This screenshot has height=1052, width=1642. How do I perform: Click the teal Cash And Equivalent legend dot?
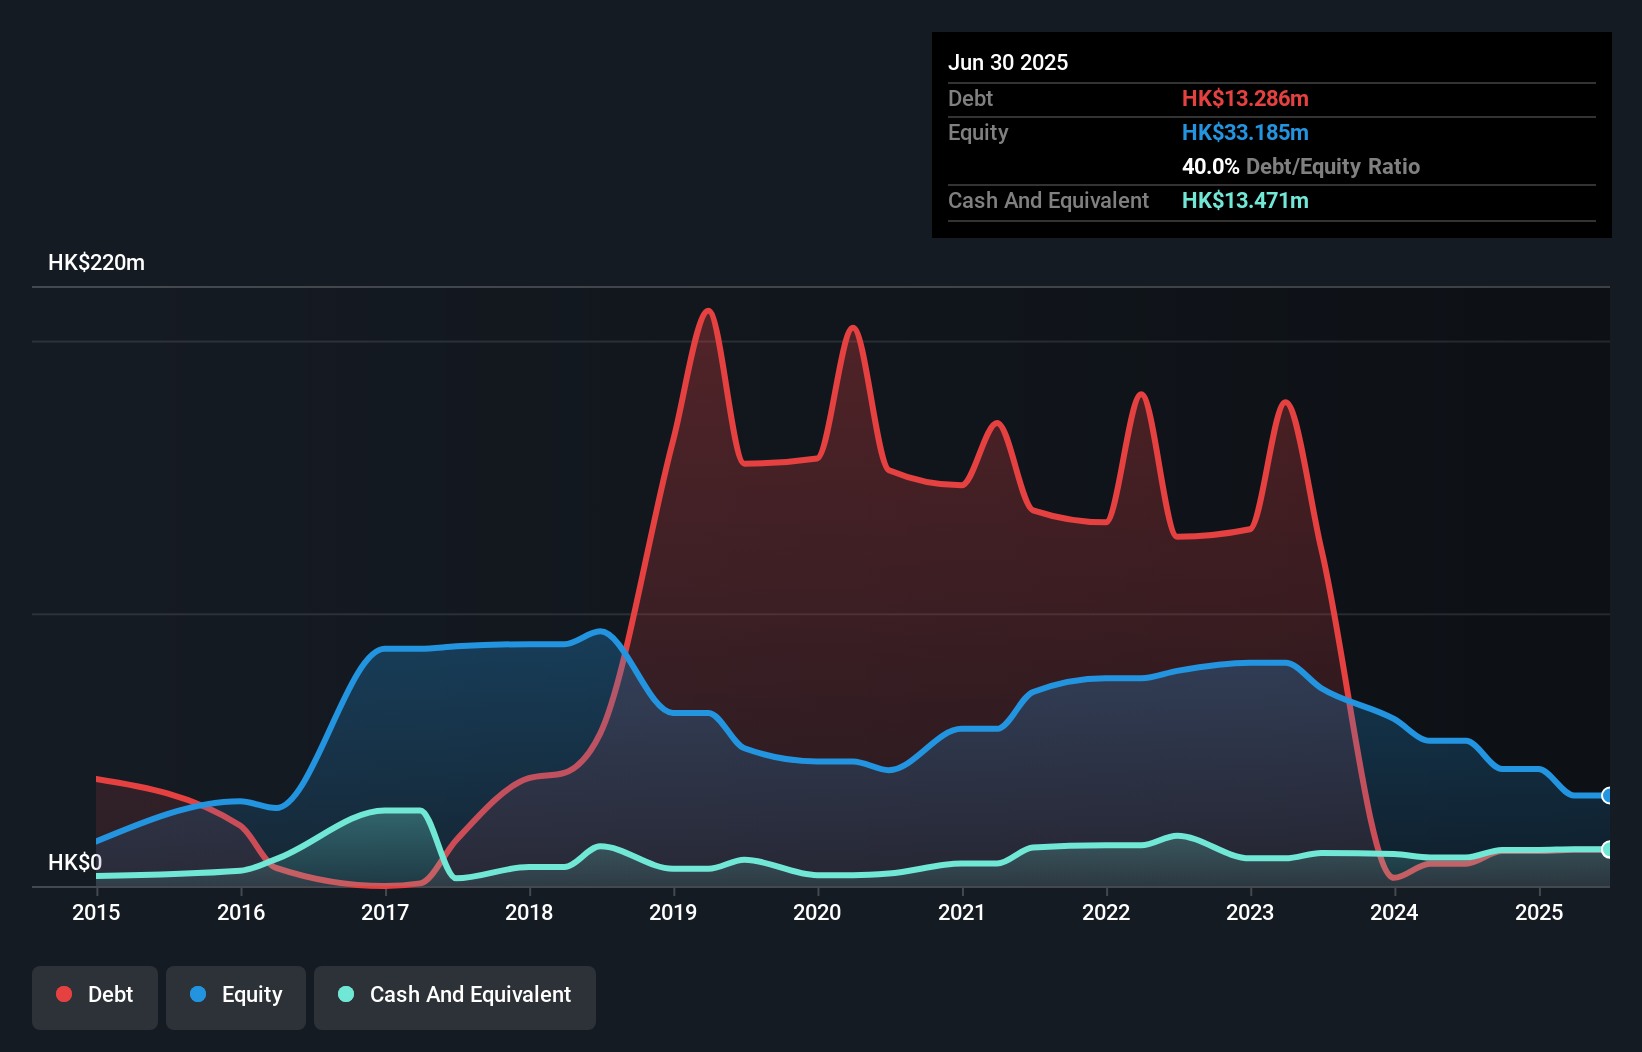[x=344, y=994]
